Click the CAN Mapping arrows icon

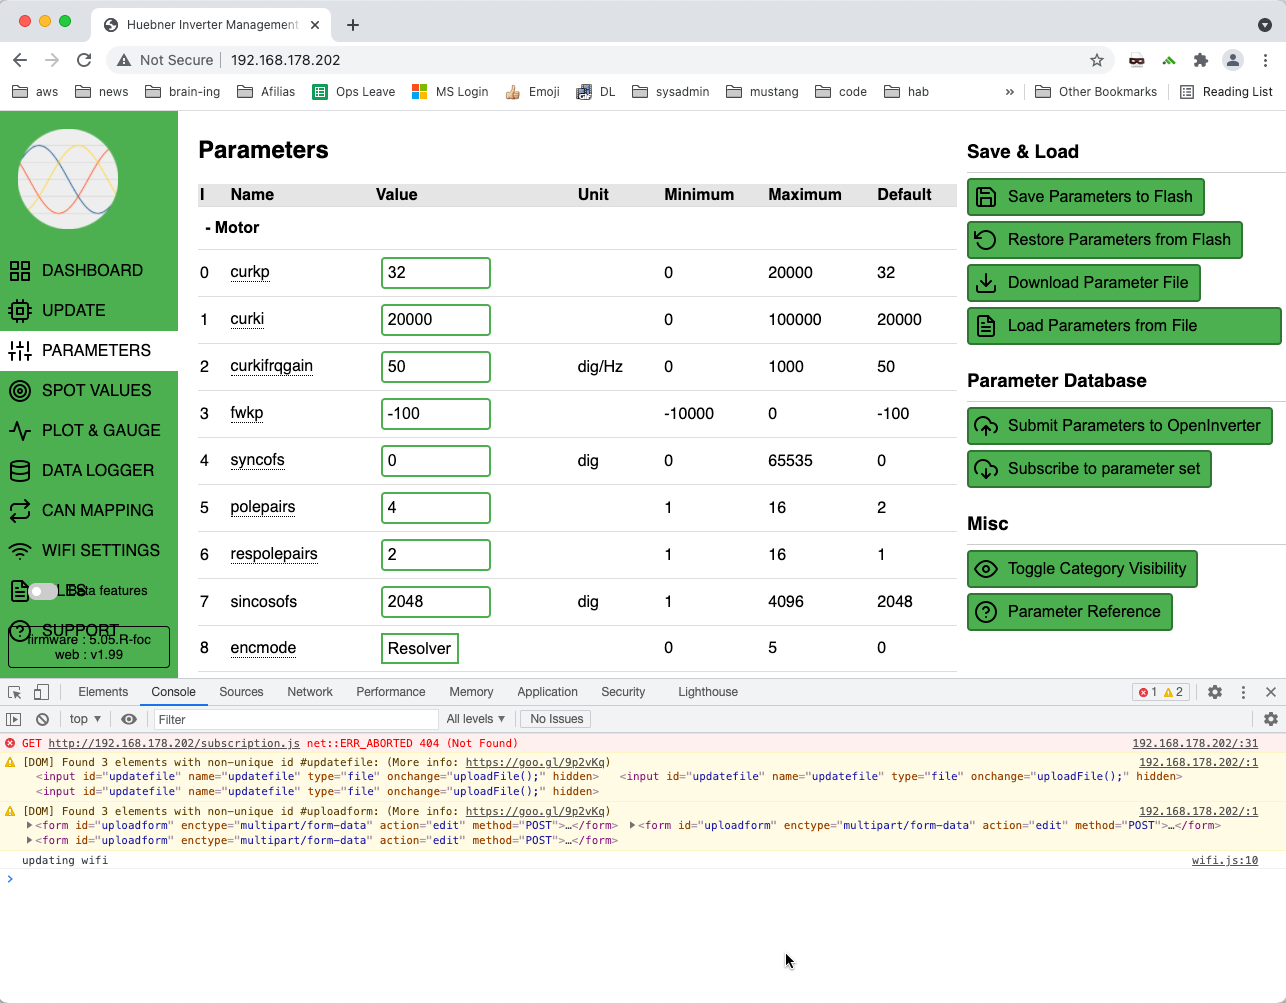click(x=20, y=511)
